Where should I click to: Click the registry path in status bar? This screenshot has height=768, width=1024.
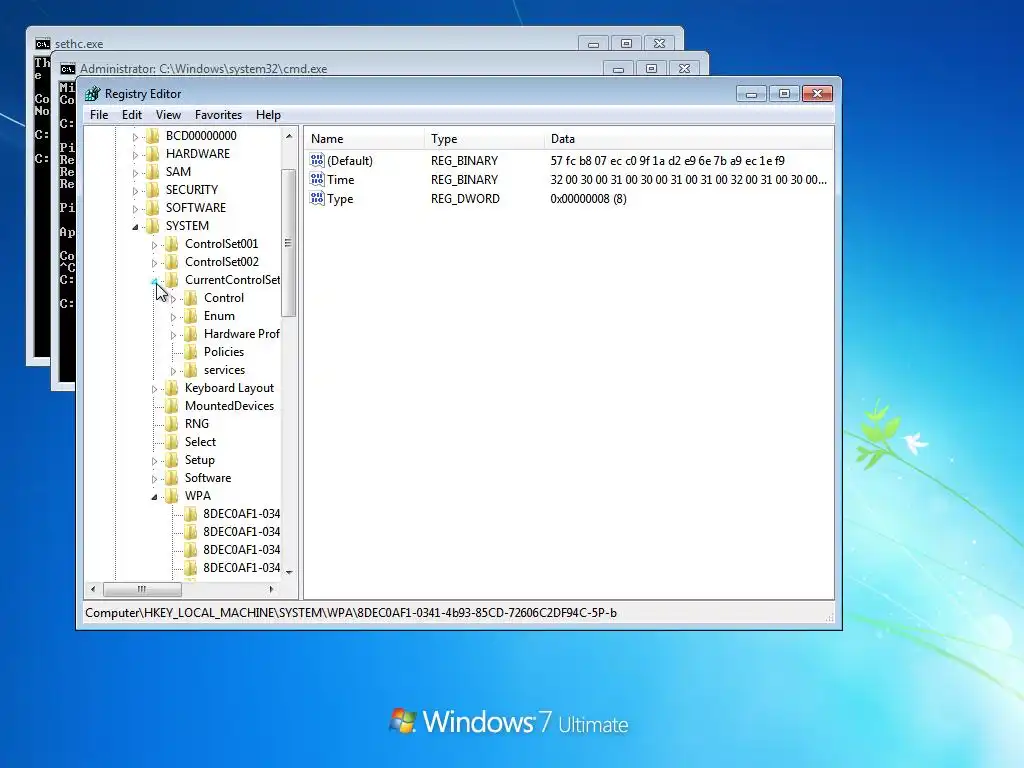[351, 613]
